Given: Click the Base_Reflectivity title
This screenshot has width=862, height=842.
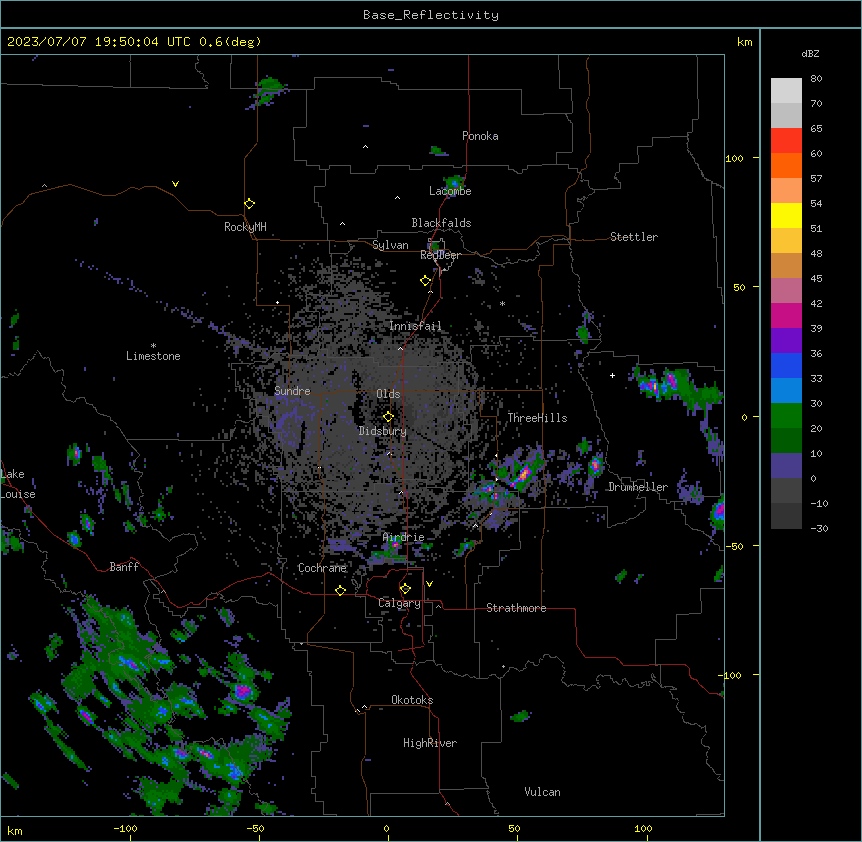Looking at the screenshot, I should point(431,15).
